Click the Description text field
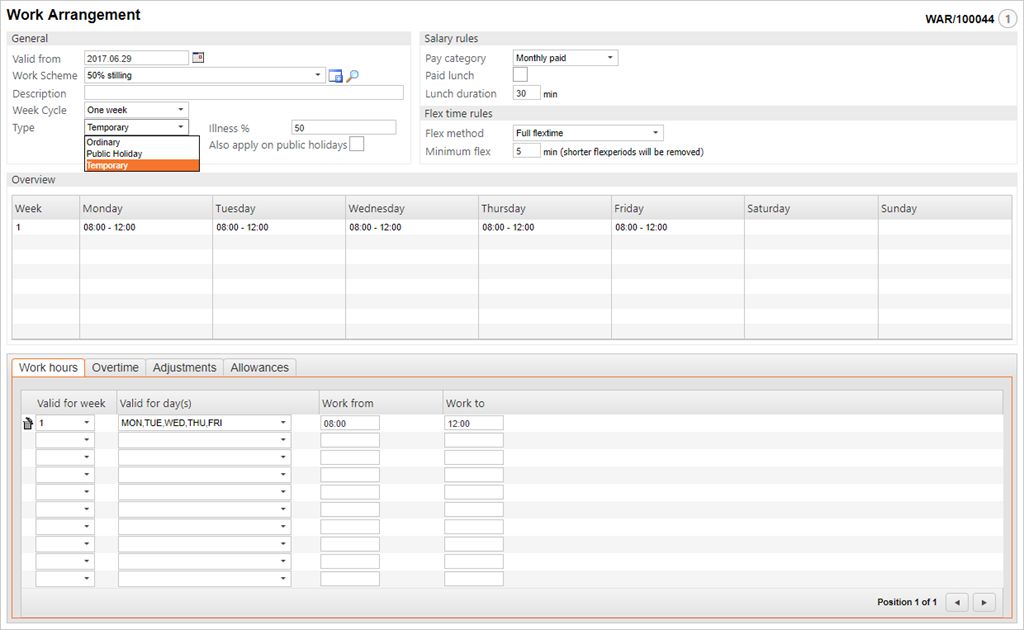Image resolution: width=1024 pixels, height=630 pixels. pyautogui.click(x=244, y=93)
